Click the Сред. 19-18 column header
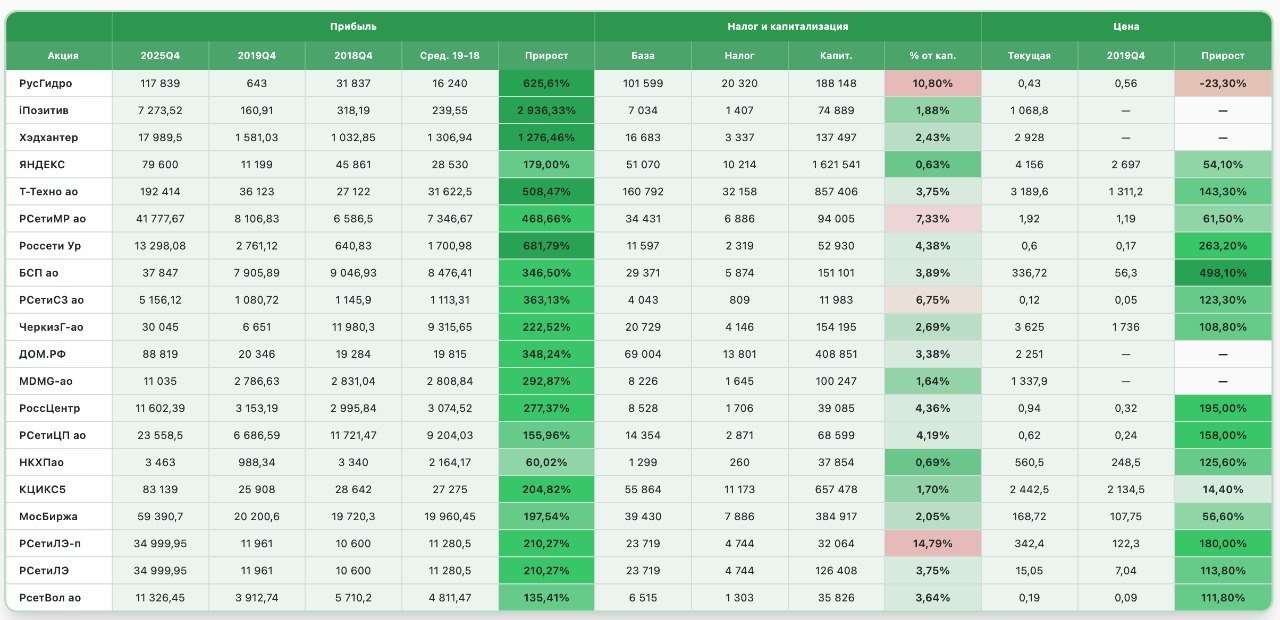 point(449,56)
